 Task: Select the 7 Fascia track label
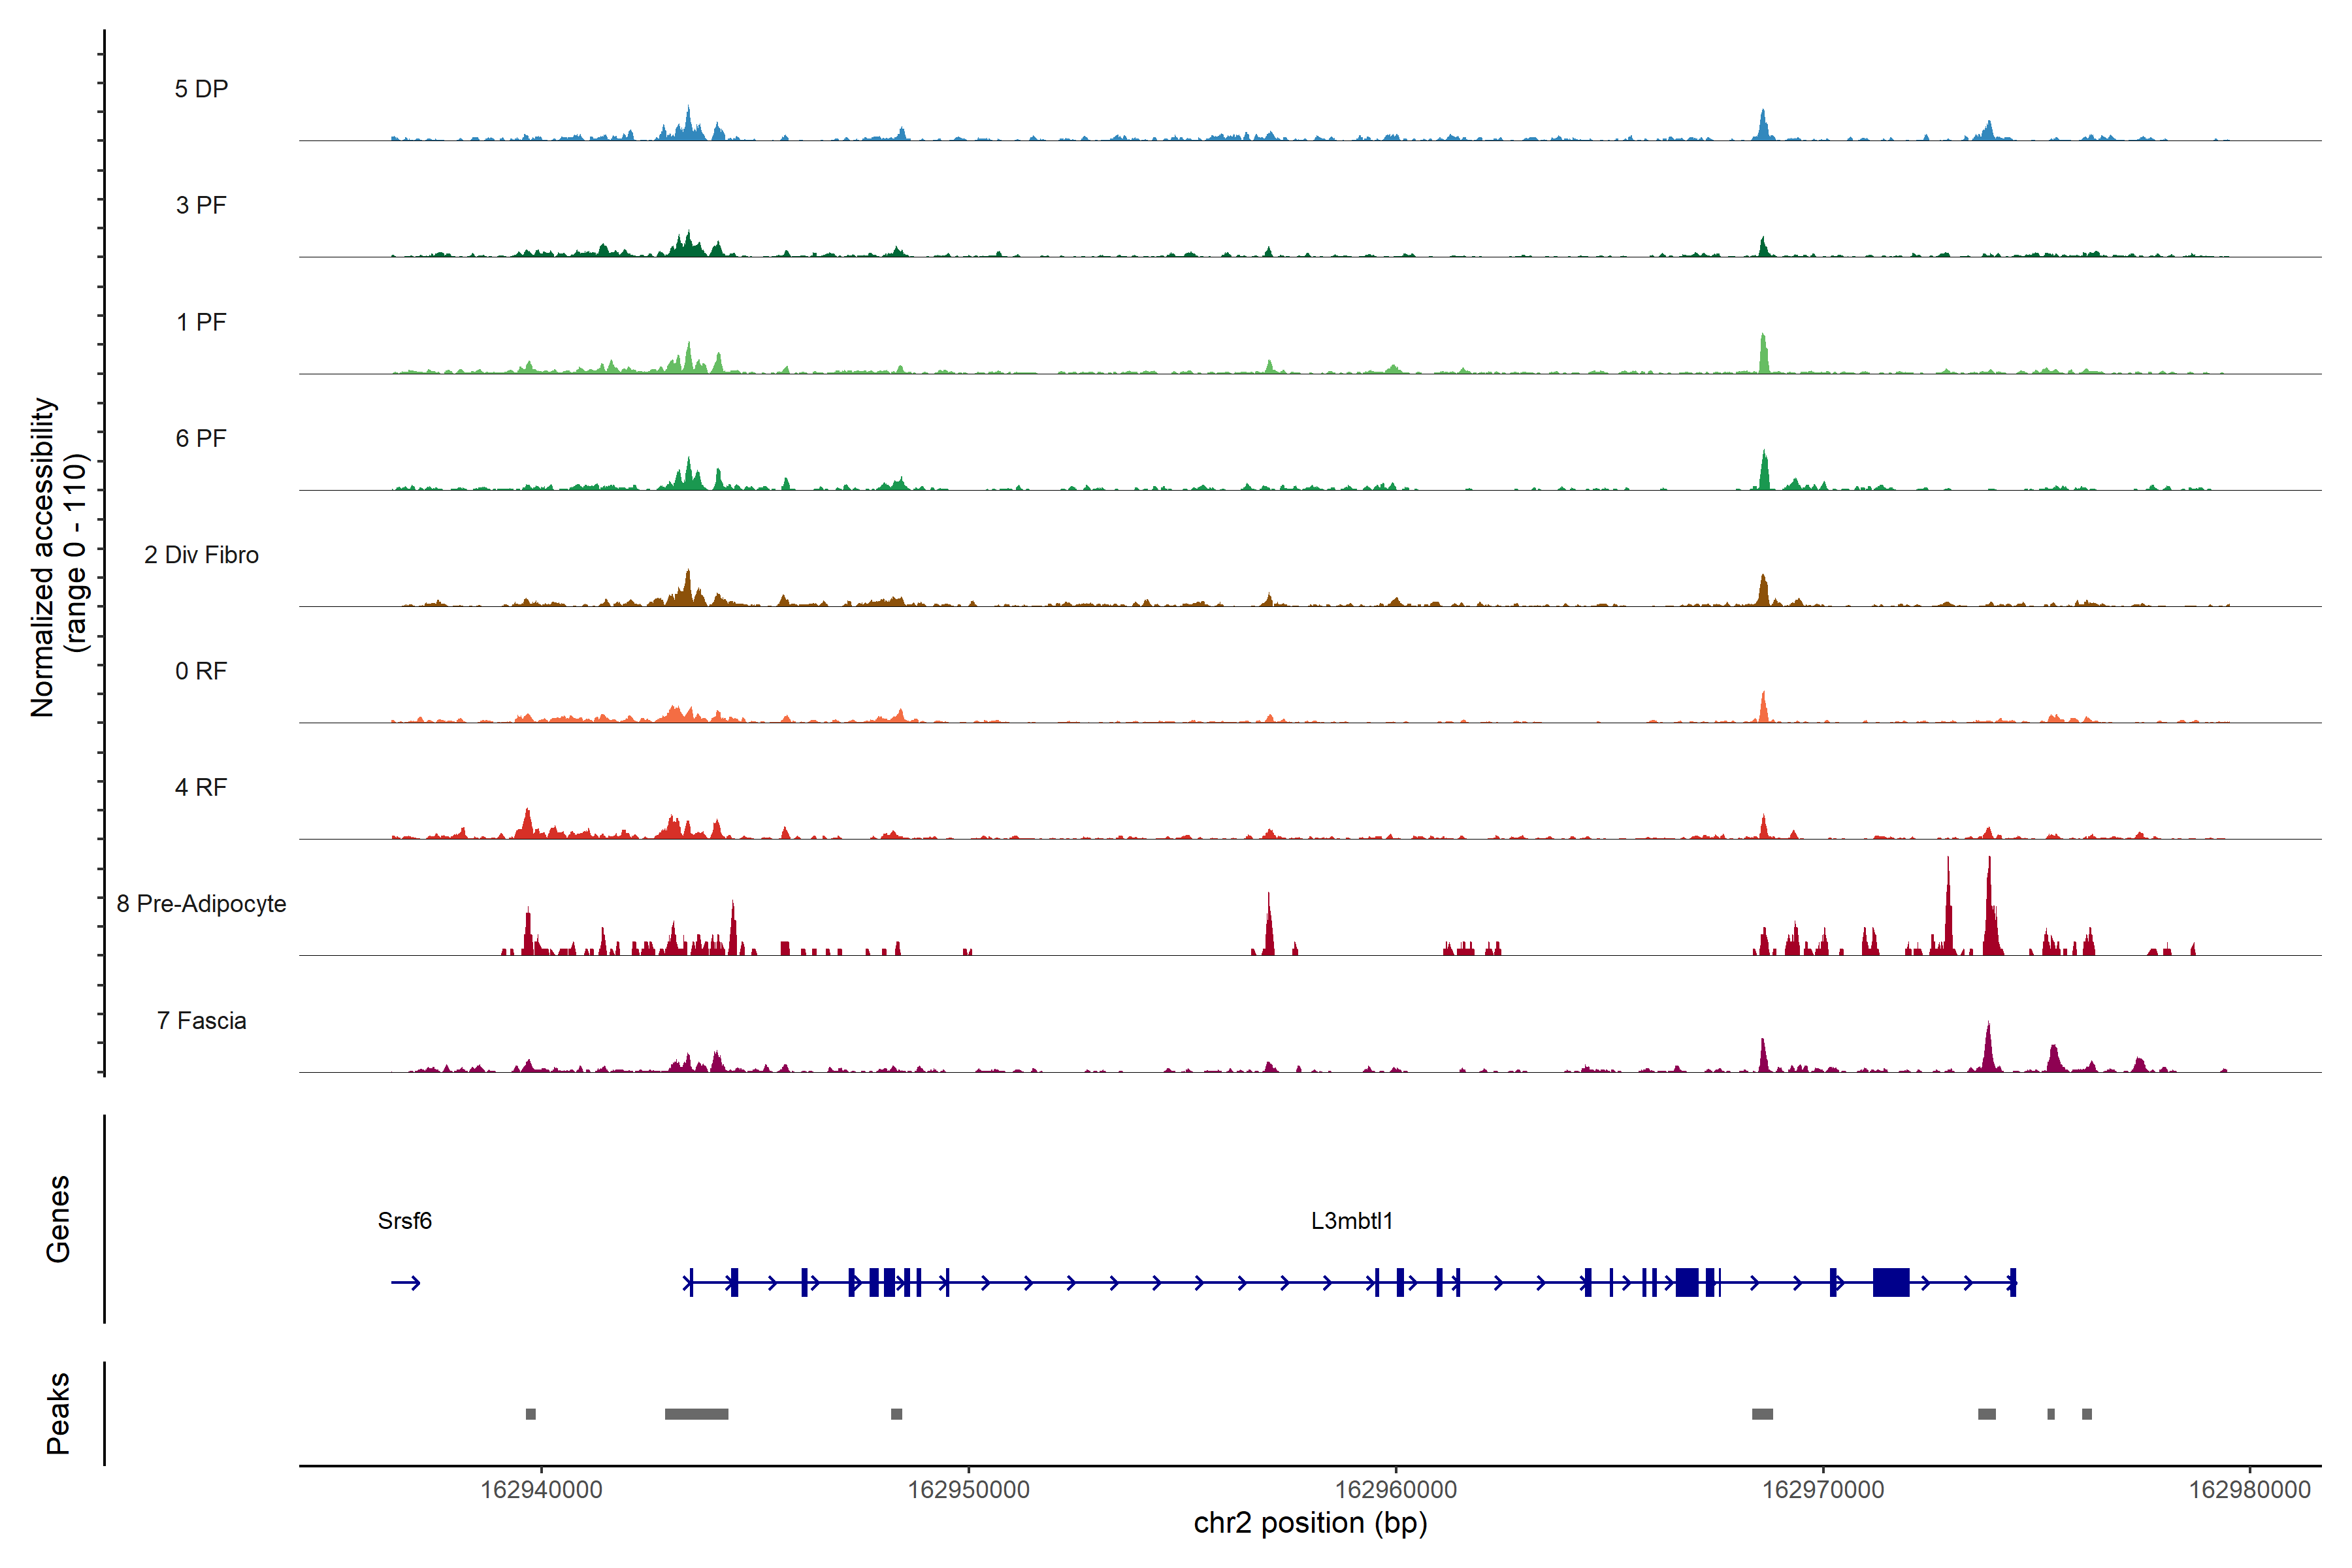[201, 1021]
